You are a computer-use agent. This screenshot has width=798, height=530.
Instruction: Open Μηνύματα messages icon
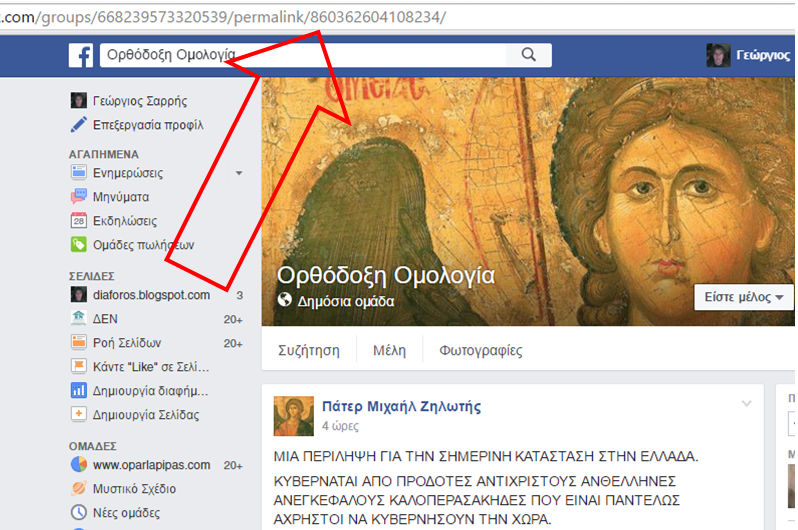[78, 197]
